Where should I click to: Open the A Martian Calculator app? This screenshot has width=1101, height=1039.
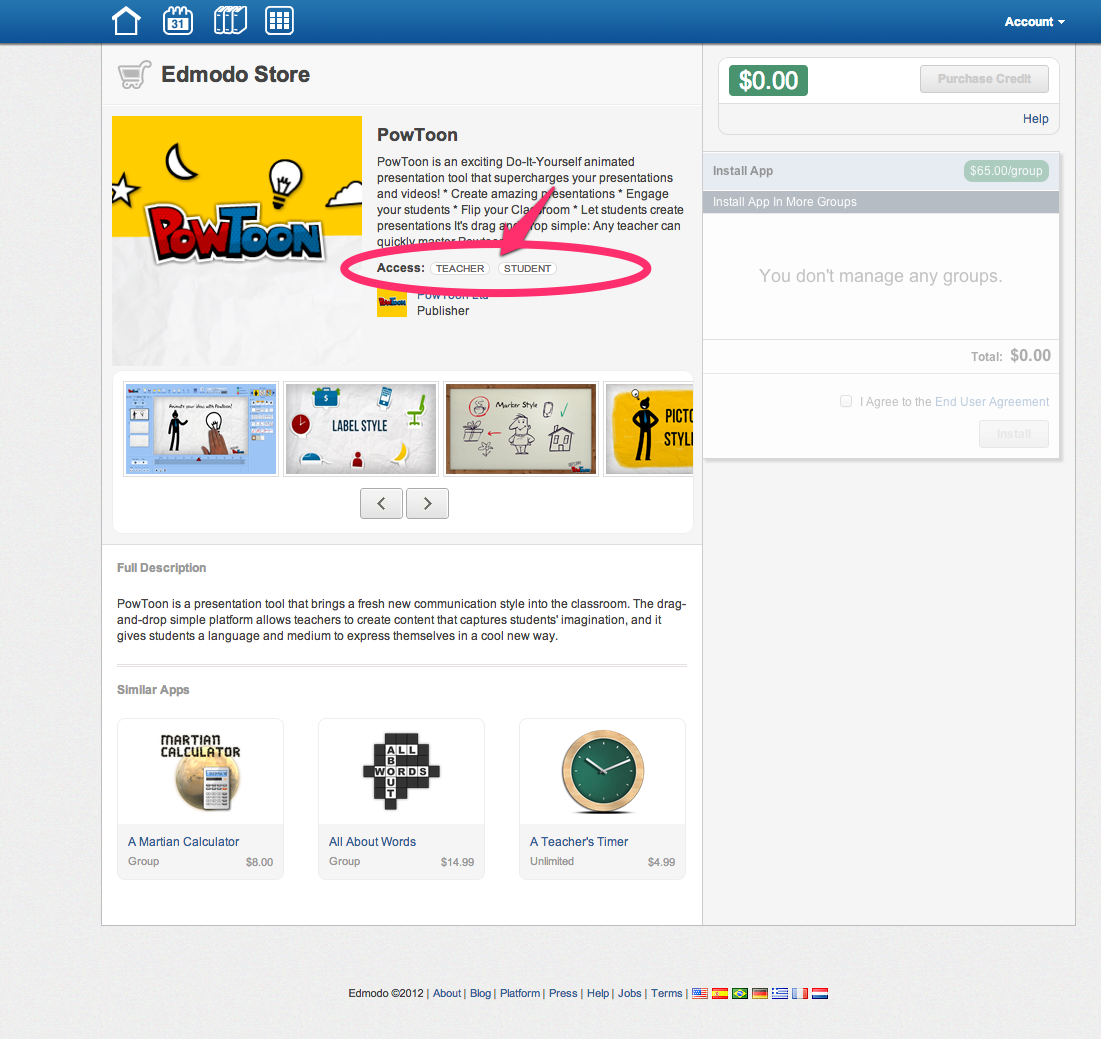[x=184, y=842]
